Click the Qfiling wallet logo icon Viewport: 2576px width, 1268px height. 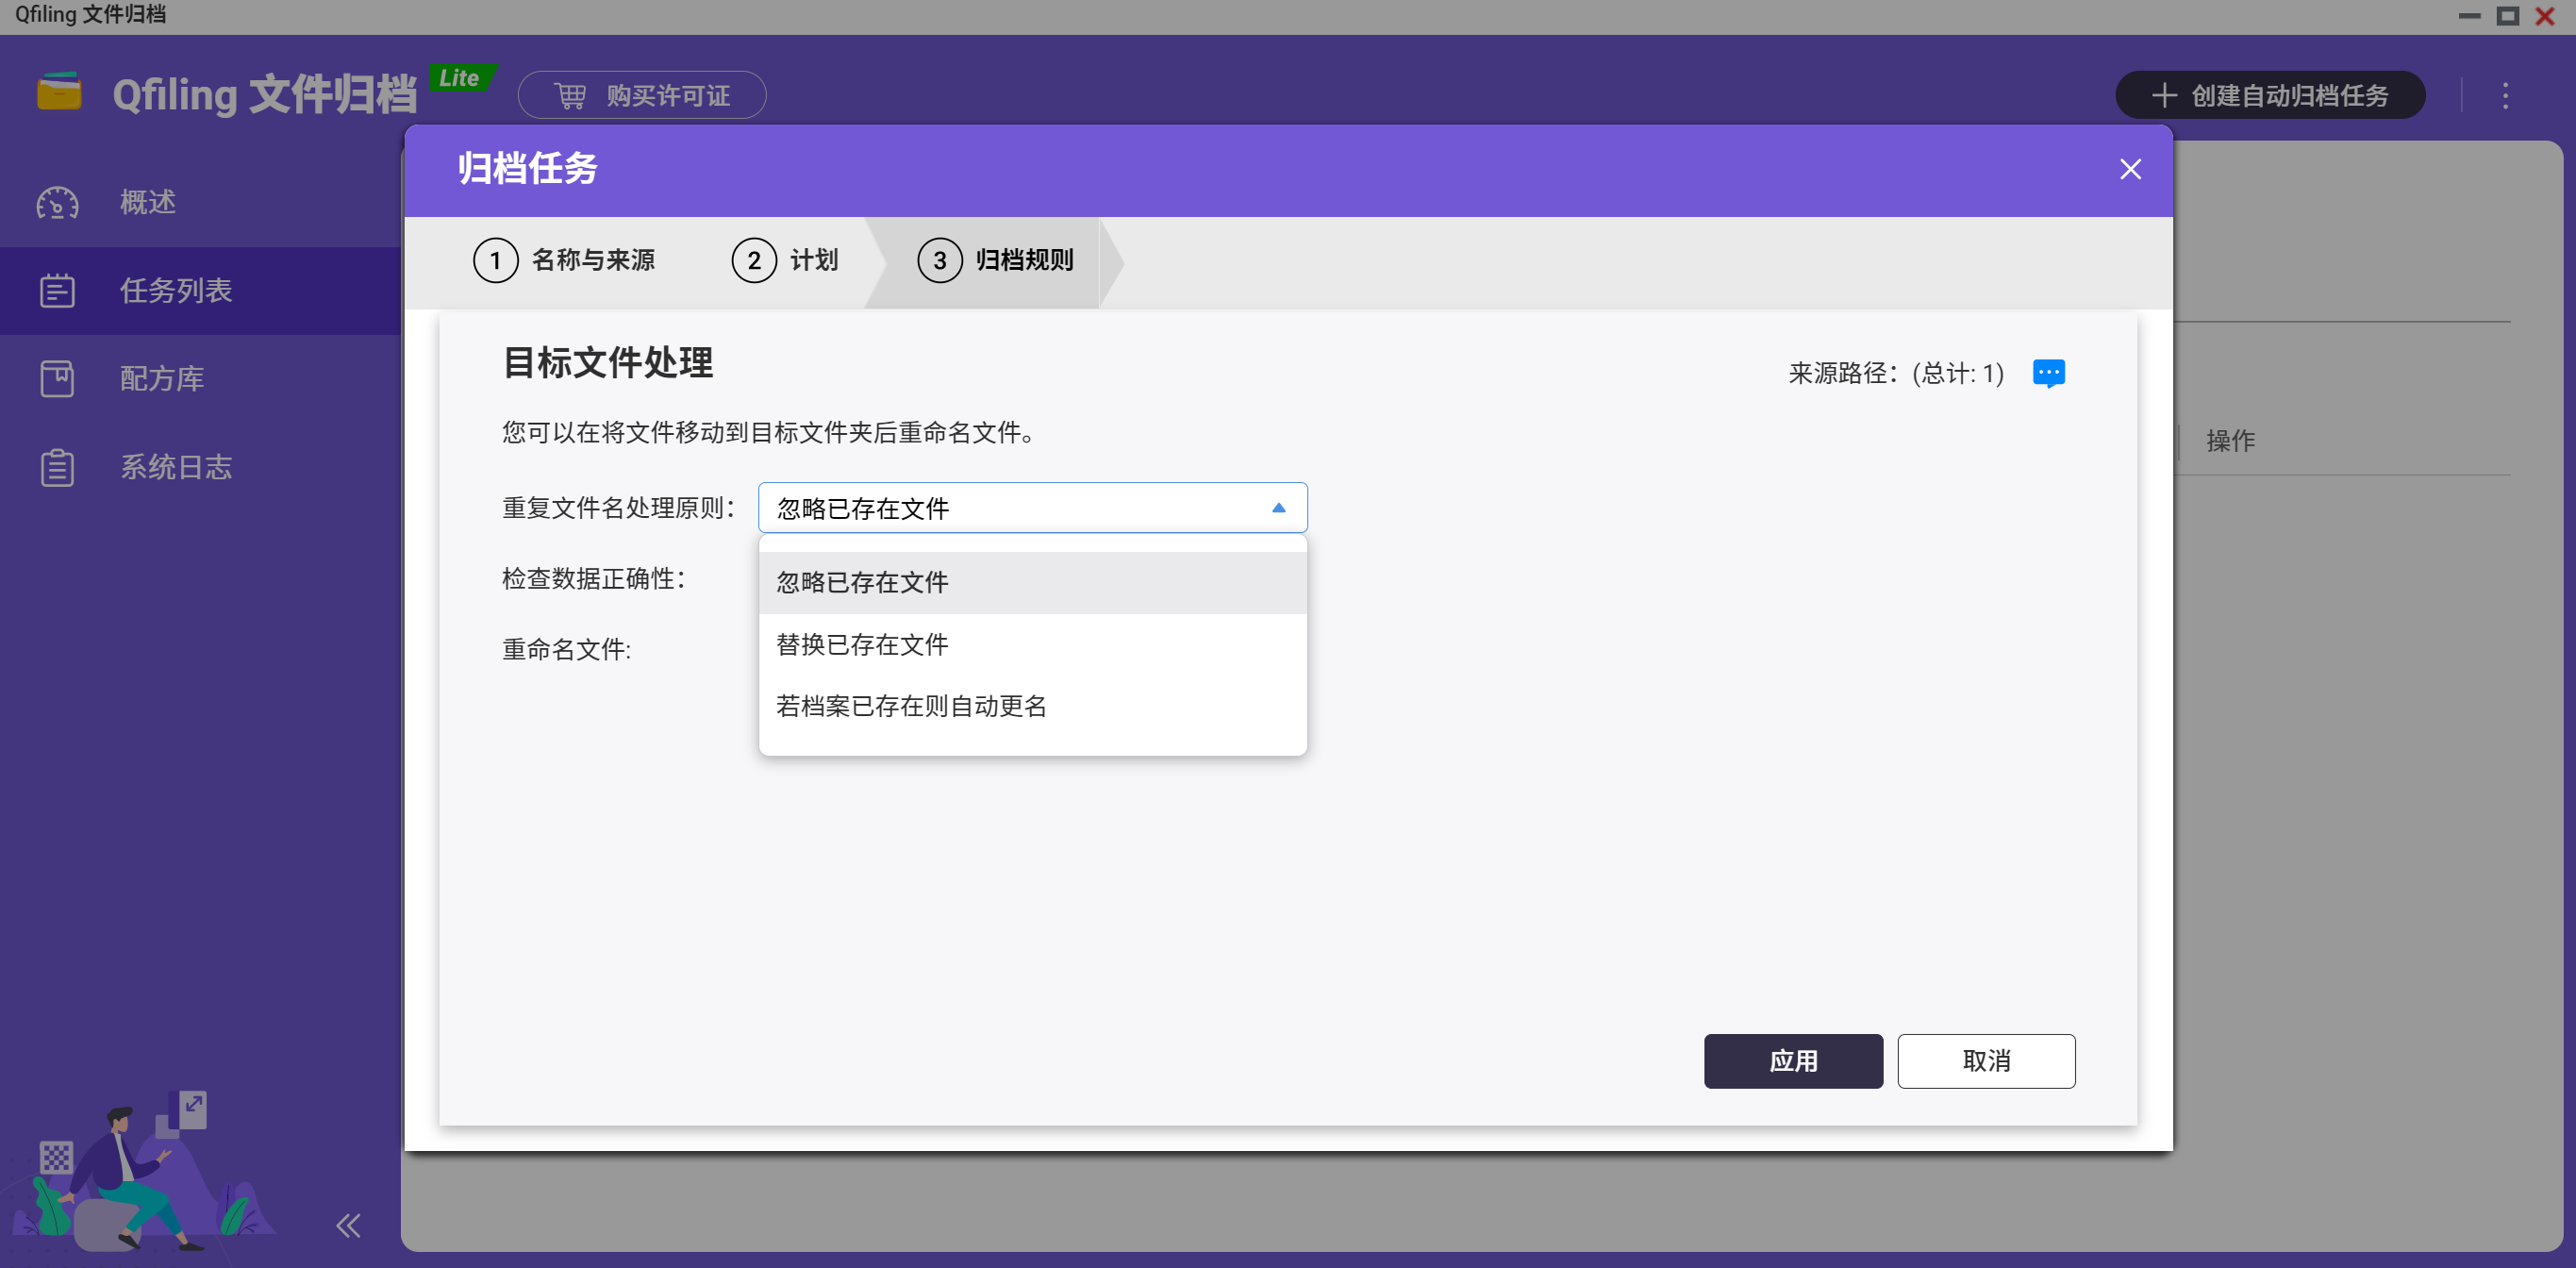59,92
